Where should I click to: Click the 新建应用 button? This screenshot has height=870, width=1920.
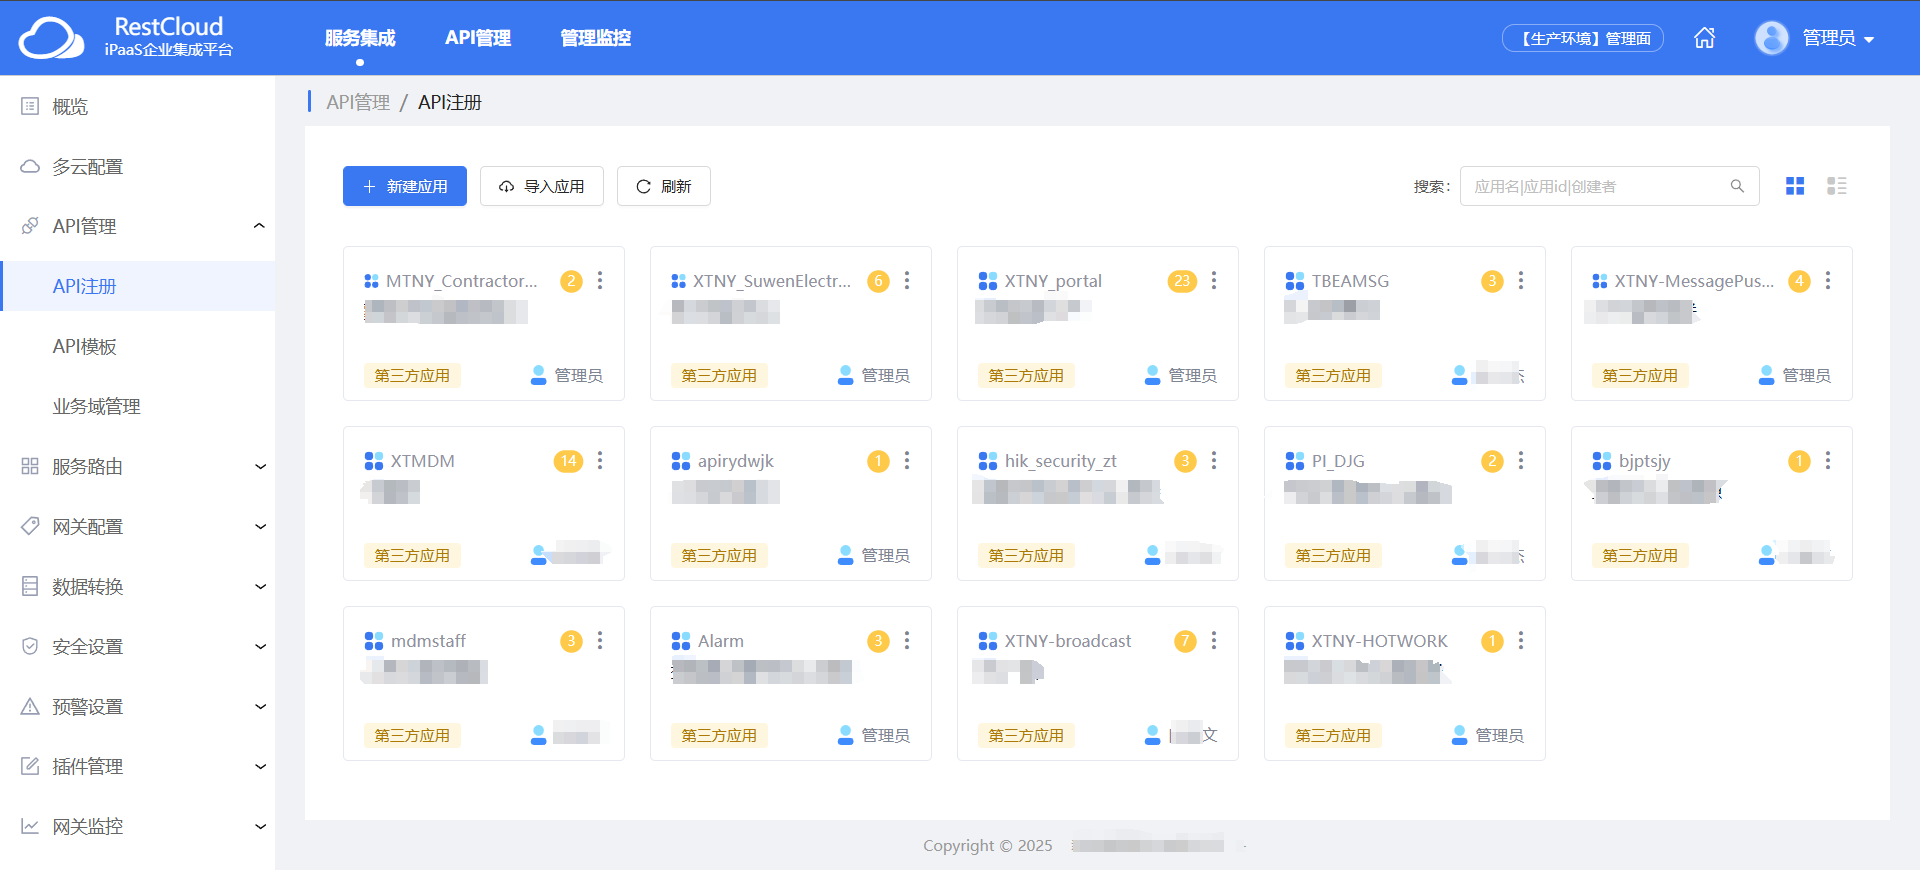click(404, 186)
